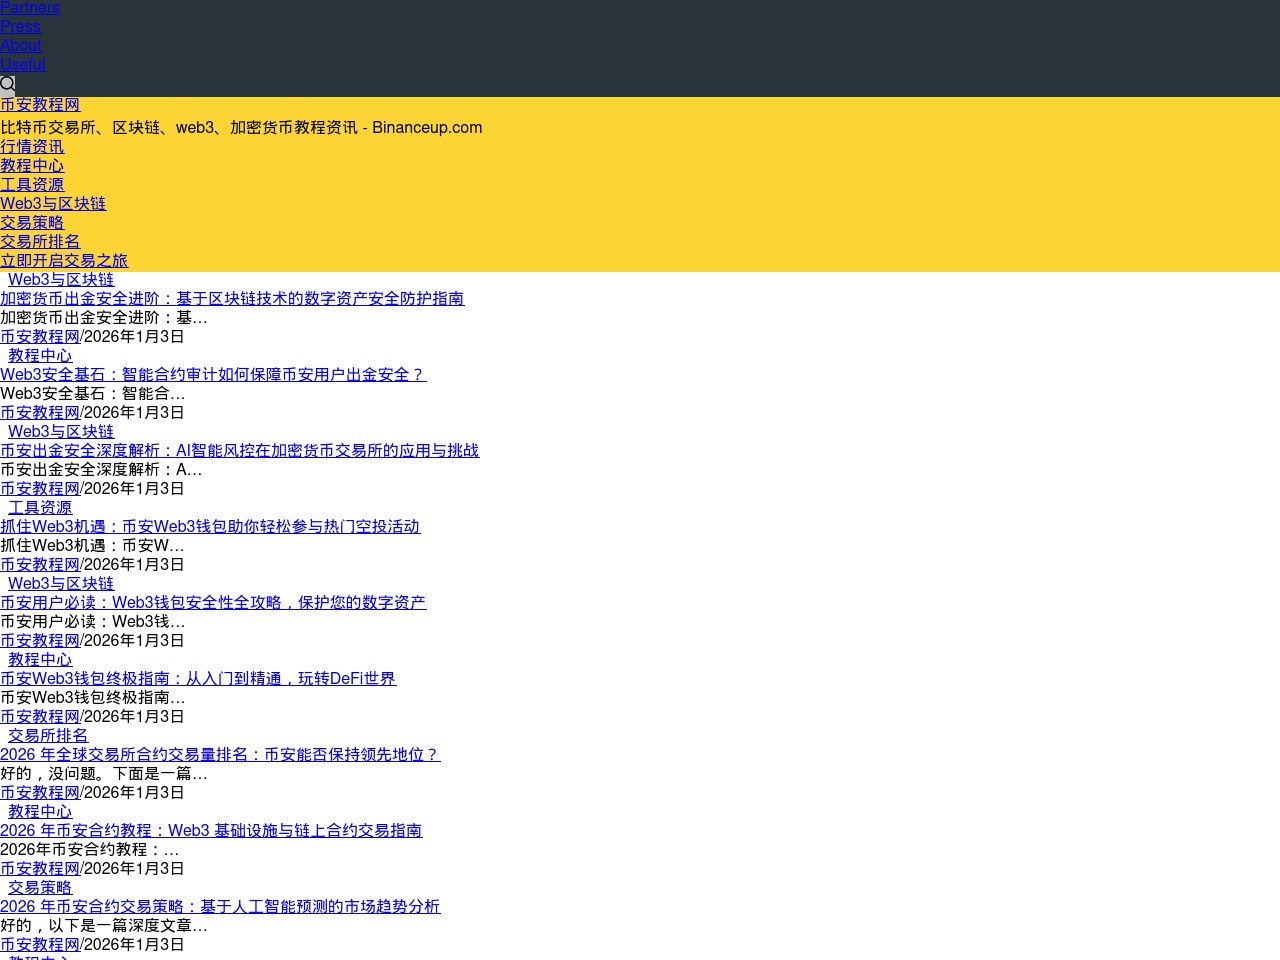Open article 加密货币出金安全进阶 on blockchain asset protection
Screen dimensions: 1280x960
[x=232, y=299]
